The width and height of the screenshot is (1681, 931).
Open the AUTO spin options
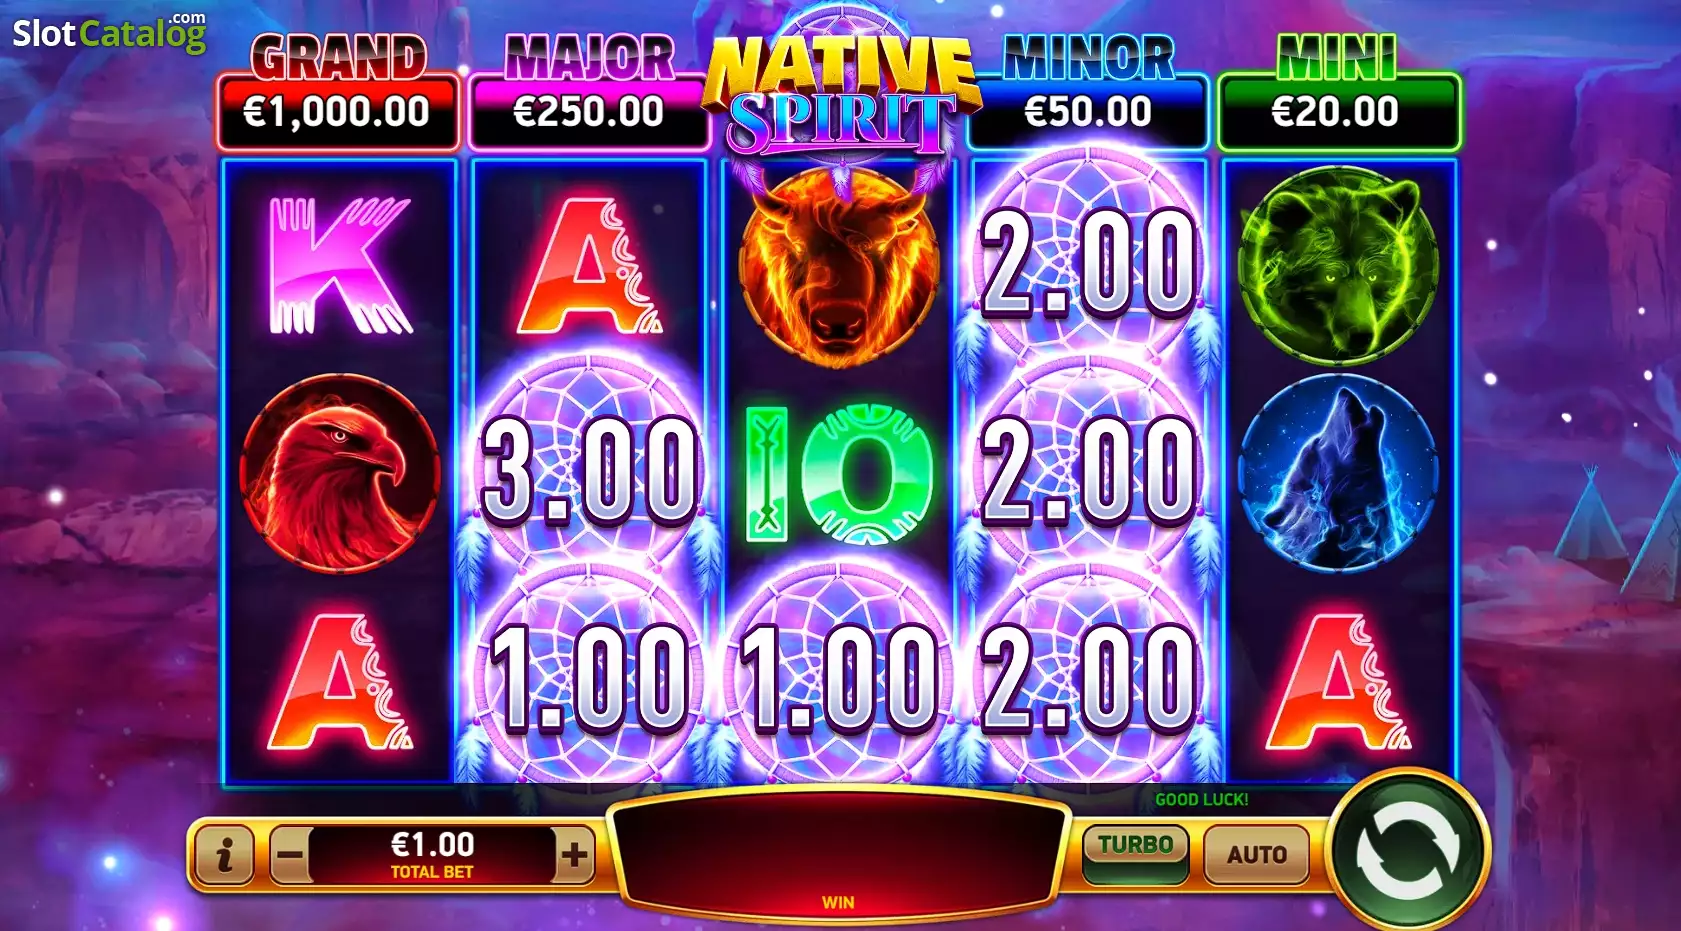pyautogui.click(x=1257, y=854)
